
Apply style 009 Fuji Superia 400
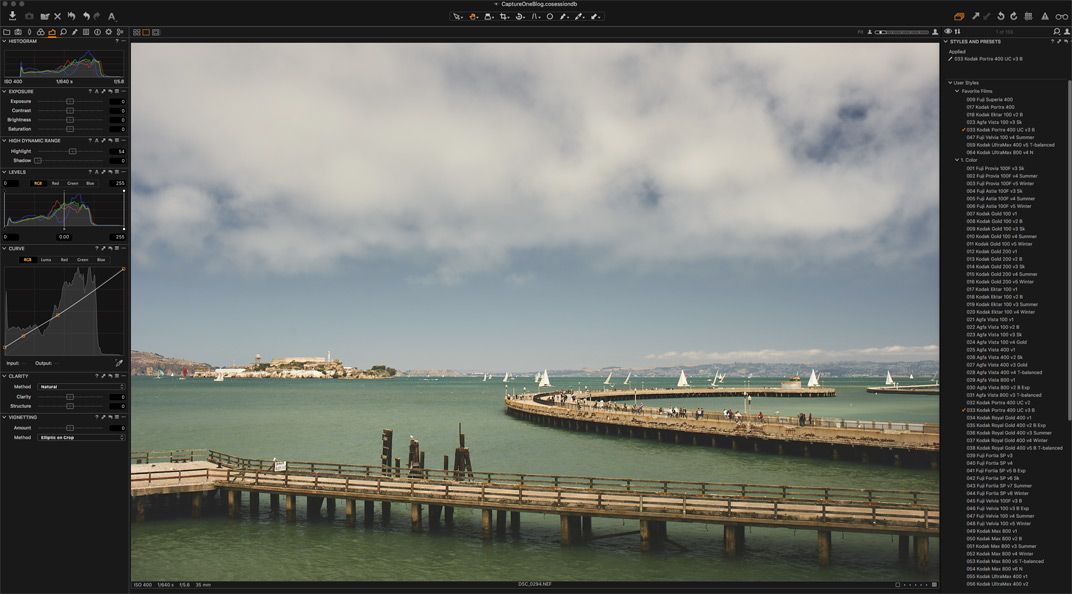[x=989, y=99]
